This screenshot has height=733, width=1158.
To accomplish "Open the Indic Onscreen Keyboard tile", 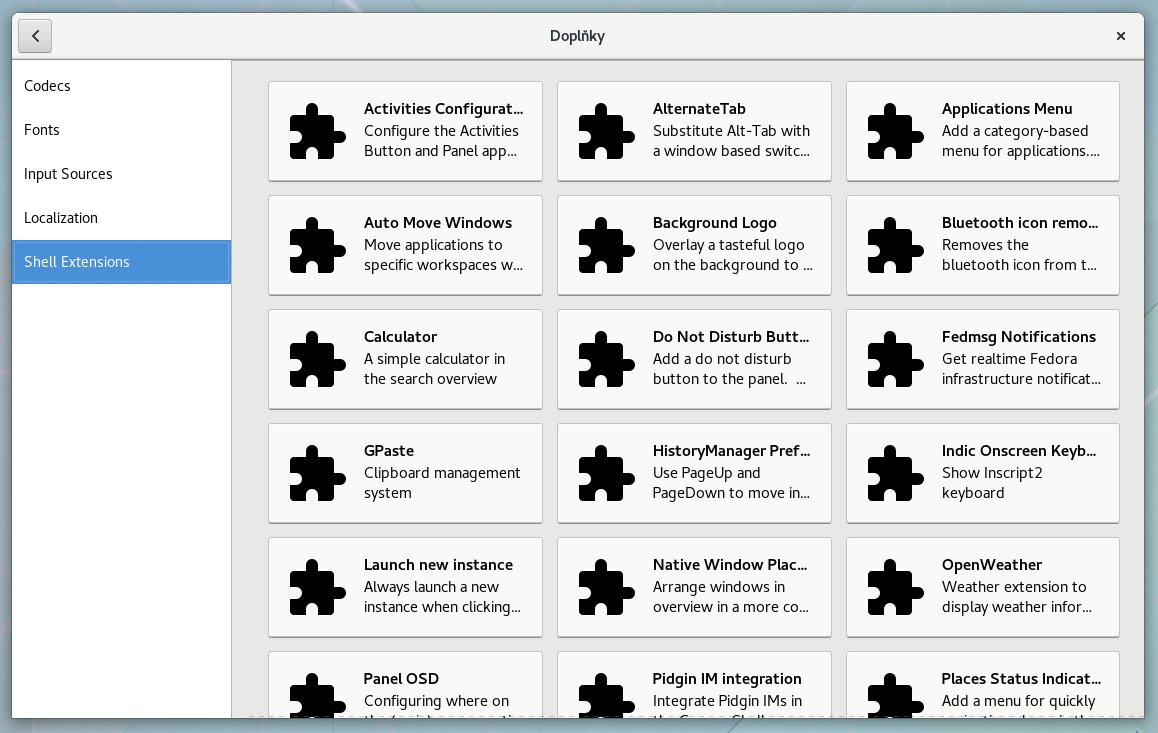I will 983,473.
